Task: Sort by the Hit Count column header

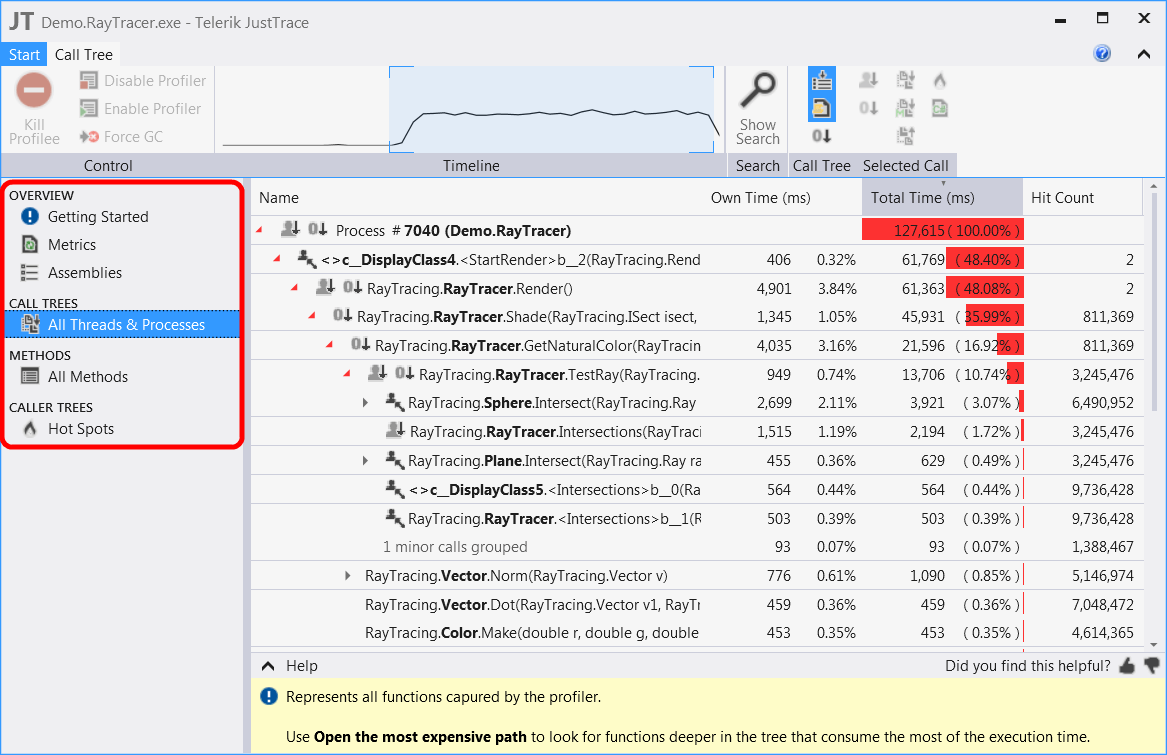Action: 1062,197
